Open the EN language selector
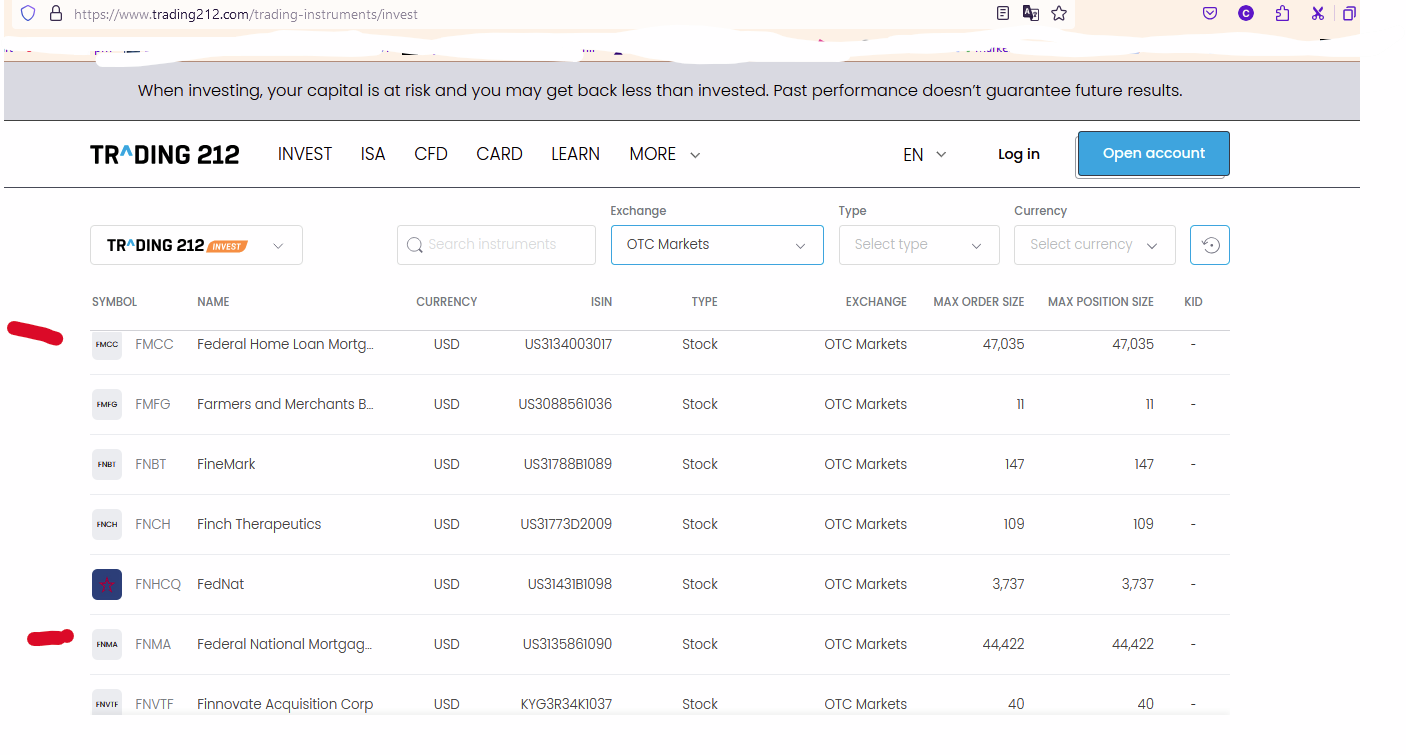This screenshot has width=1406, height=755. [x=925, y=154]
